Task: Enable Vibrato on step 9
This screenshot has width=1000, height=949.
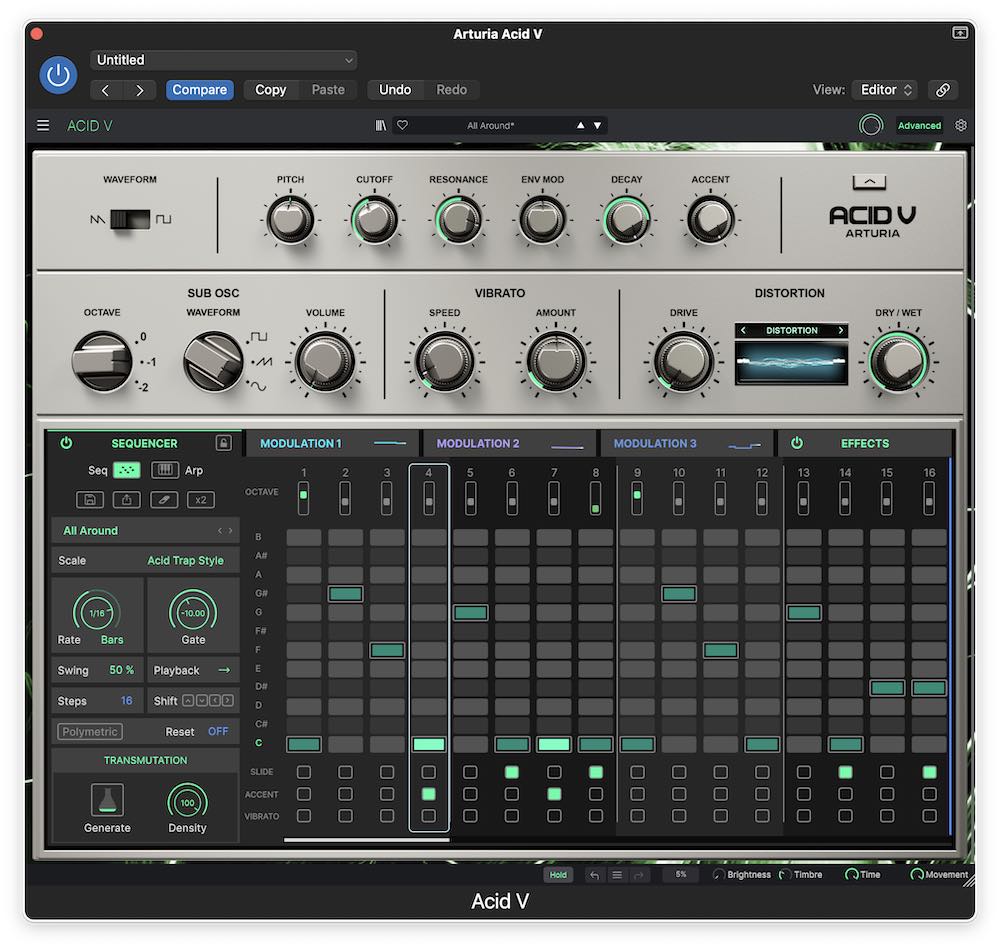Action: pos(637,816)
